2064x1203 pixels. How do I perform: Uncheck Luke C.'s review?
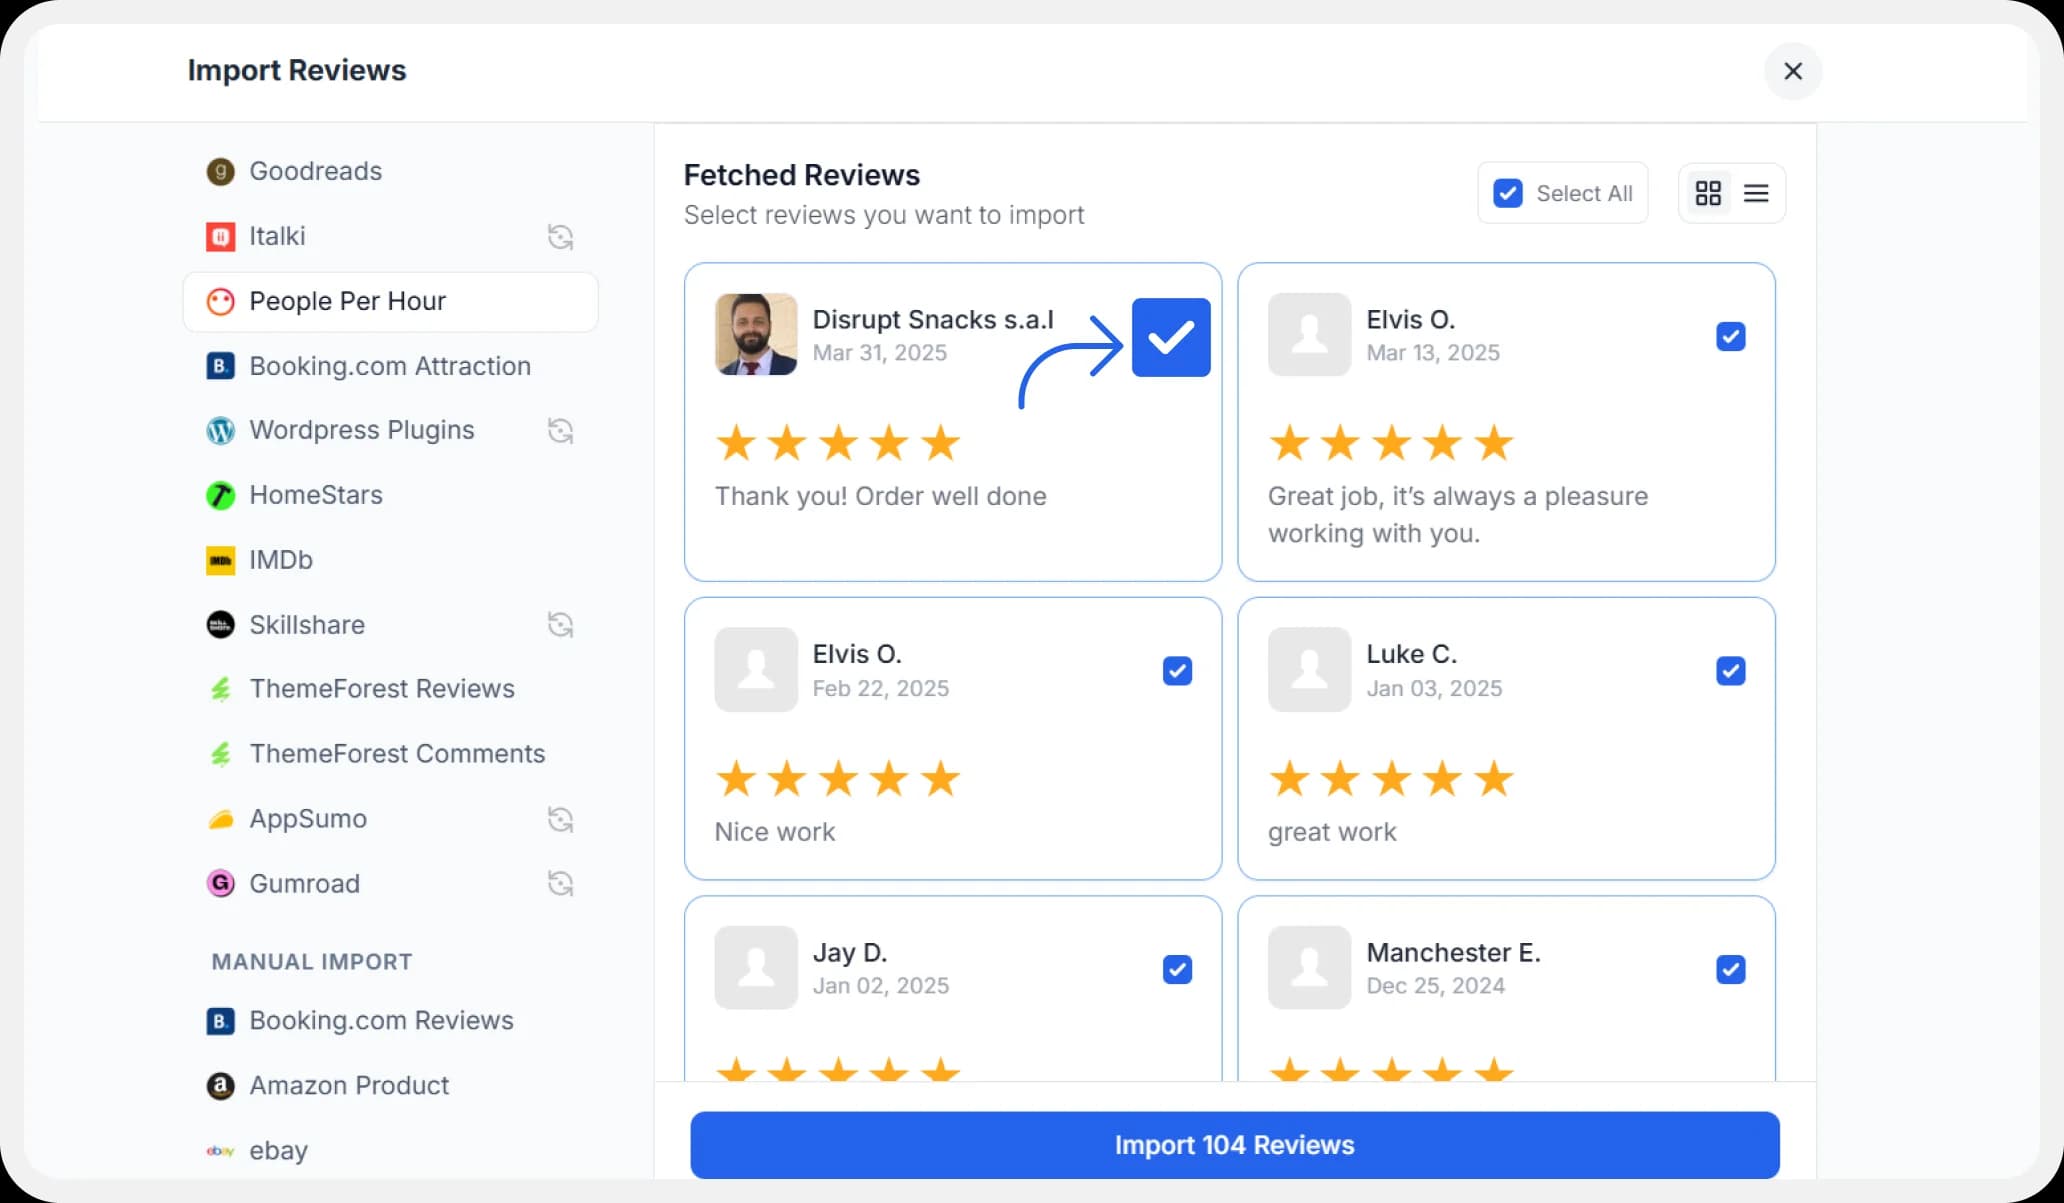coord(1731,671)
